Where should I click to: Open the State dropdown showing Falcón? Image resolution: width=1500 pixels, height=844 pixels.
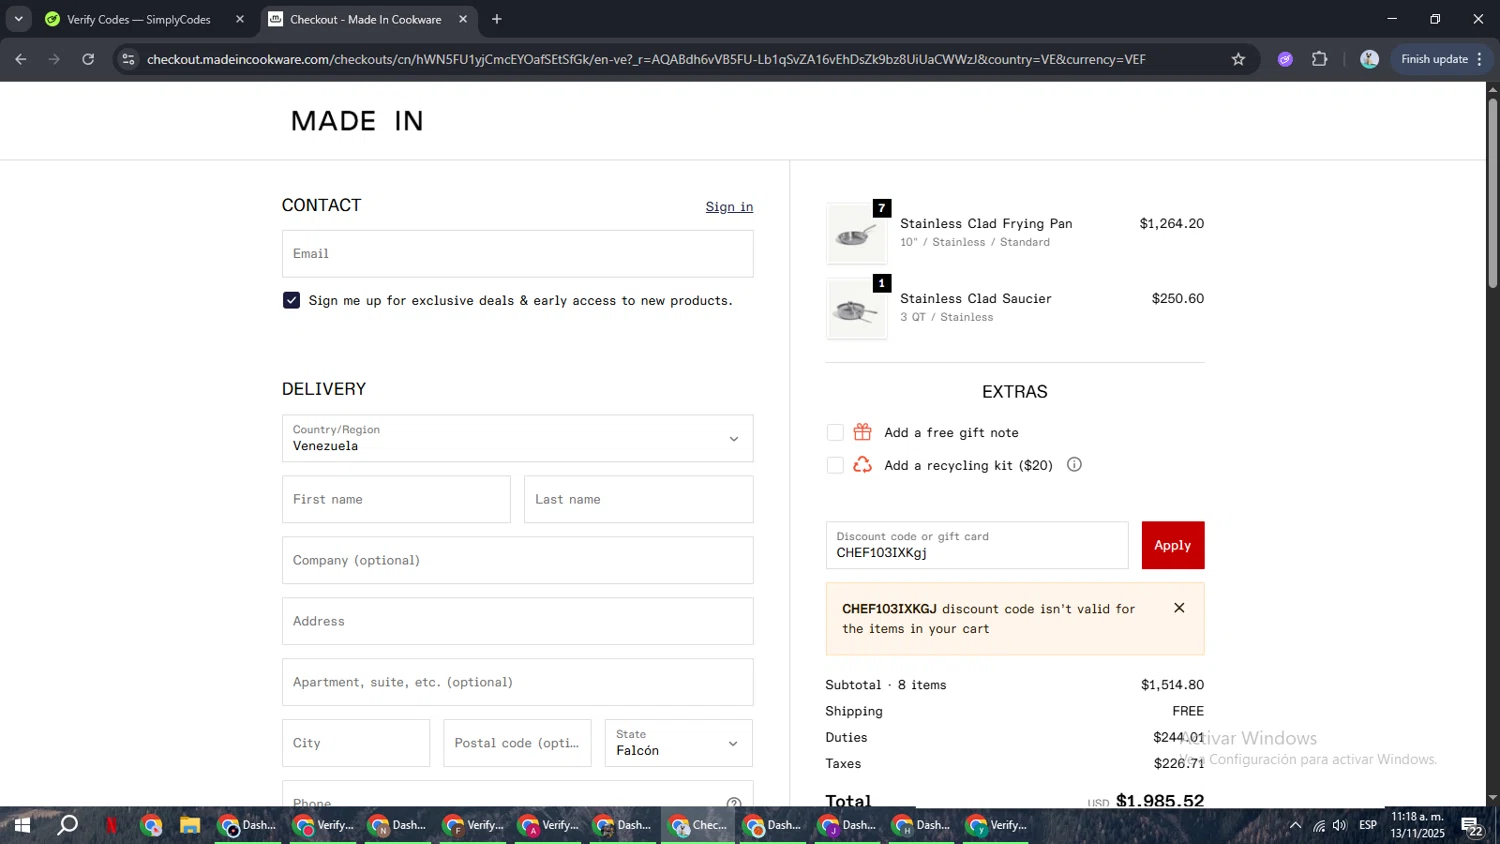(678, 743)
